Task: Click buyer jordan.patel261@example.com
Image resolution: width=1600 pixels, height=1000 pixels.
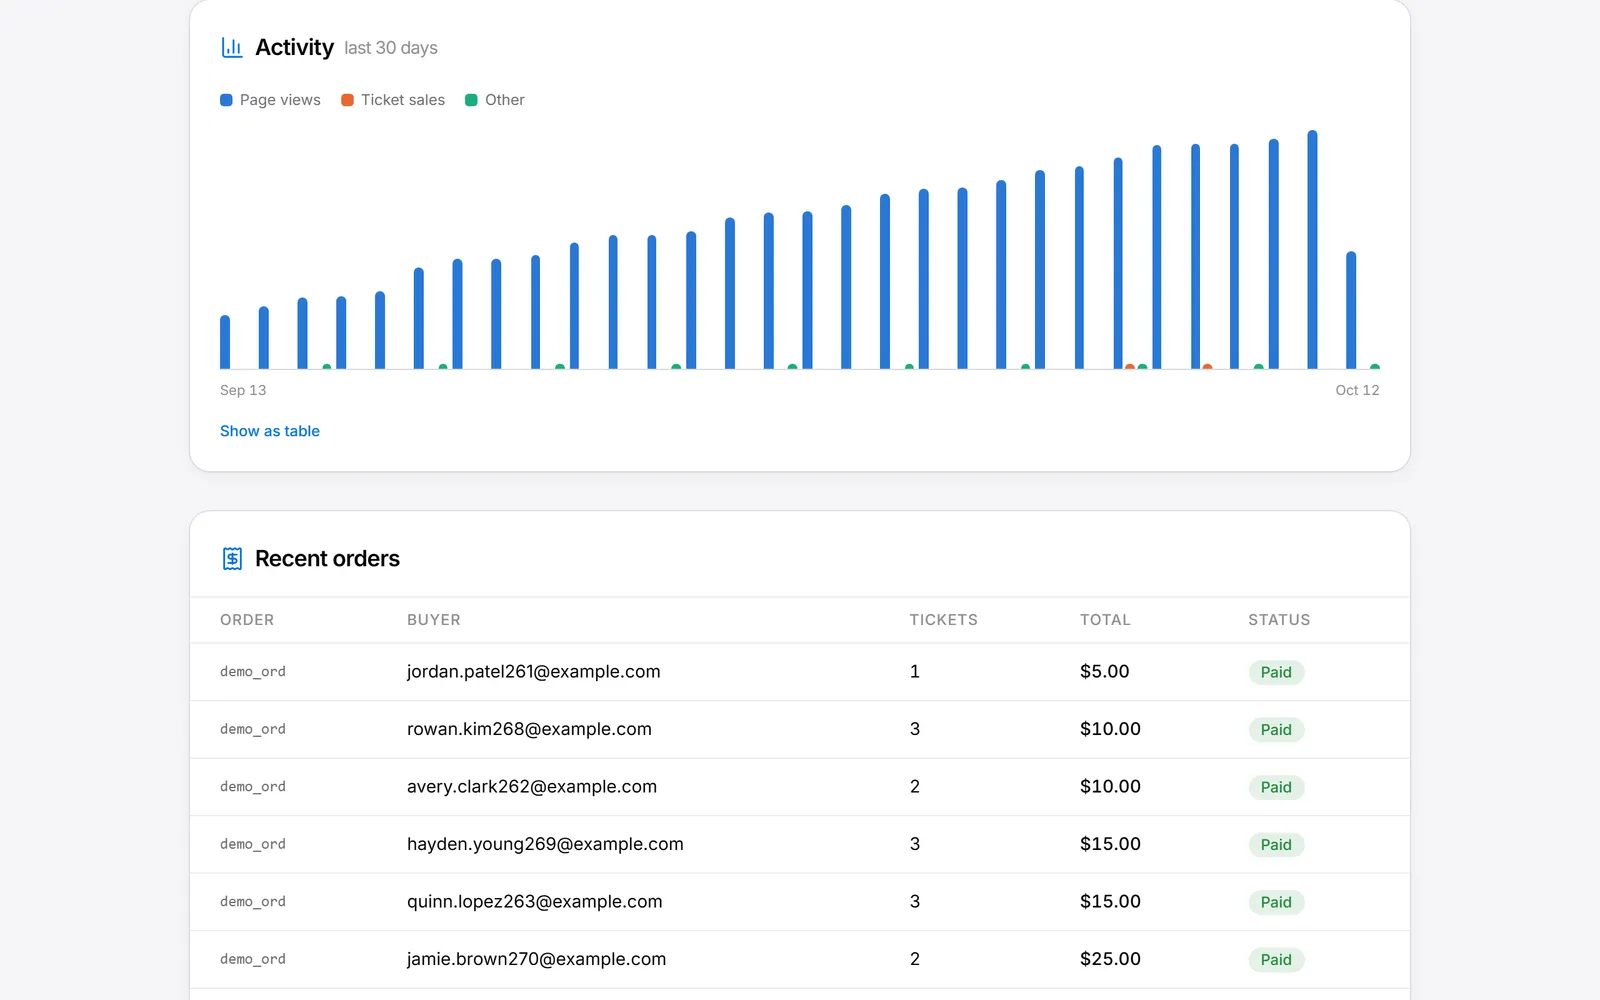Action: [x=534, y=672]
